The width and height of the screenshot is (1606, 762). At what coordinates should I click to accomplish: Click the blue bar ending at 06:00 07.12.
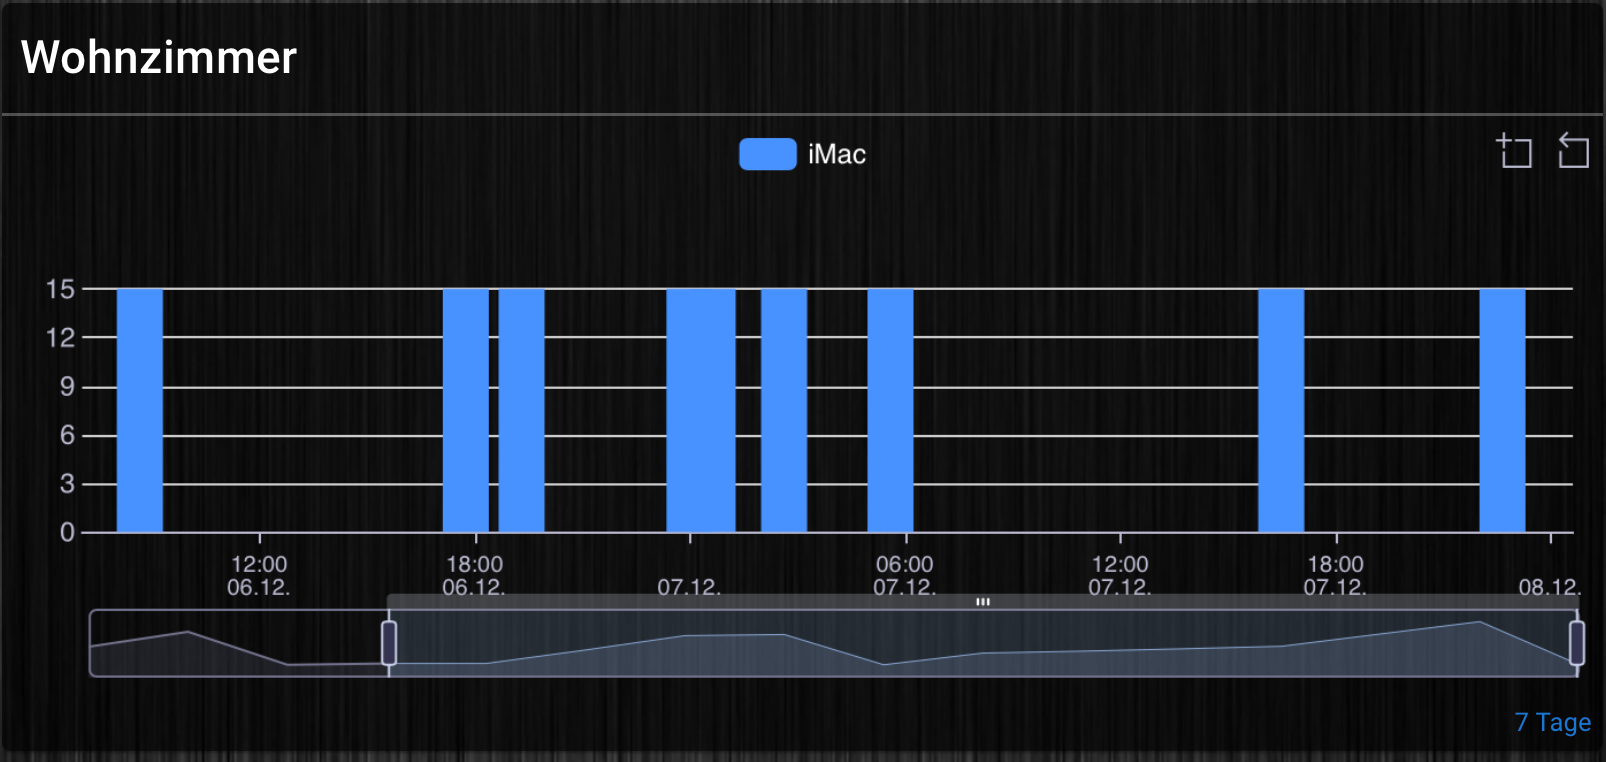[890, 410]
